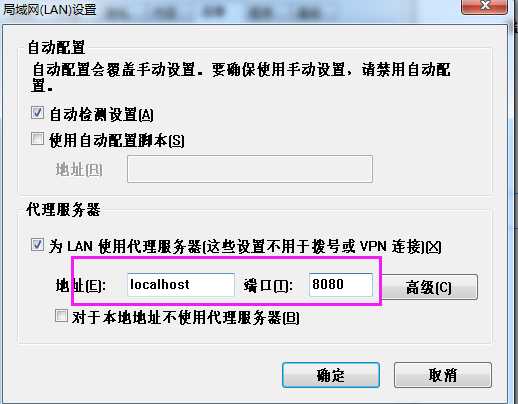The image size is (518, 404).
Task: Click the 对于本地地址不使用代理服务器(B) label text
Action: click(x=186, y=318)
